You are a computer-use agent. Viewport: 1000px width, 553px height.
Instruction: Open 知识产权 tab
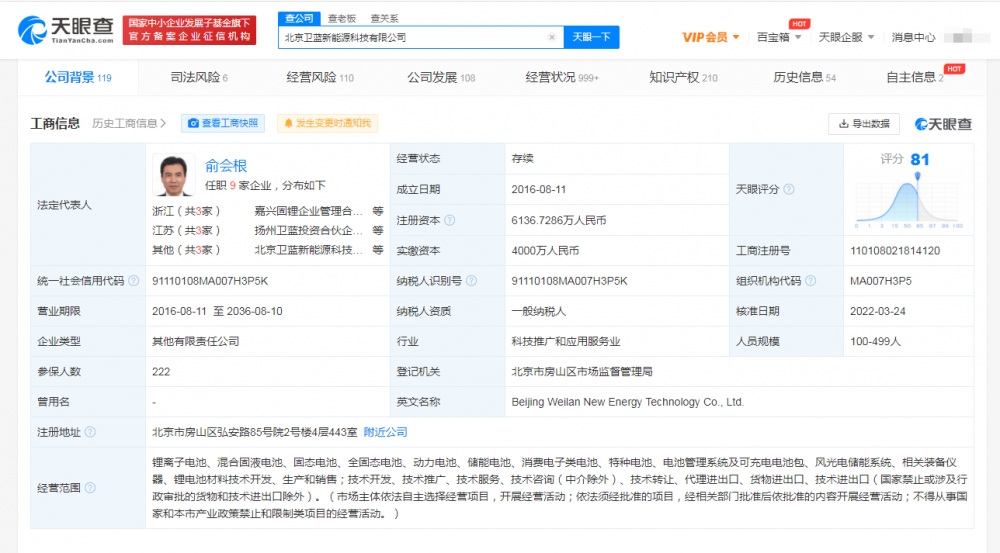[x=683, y=78]
